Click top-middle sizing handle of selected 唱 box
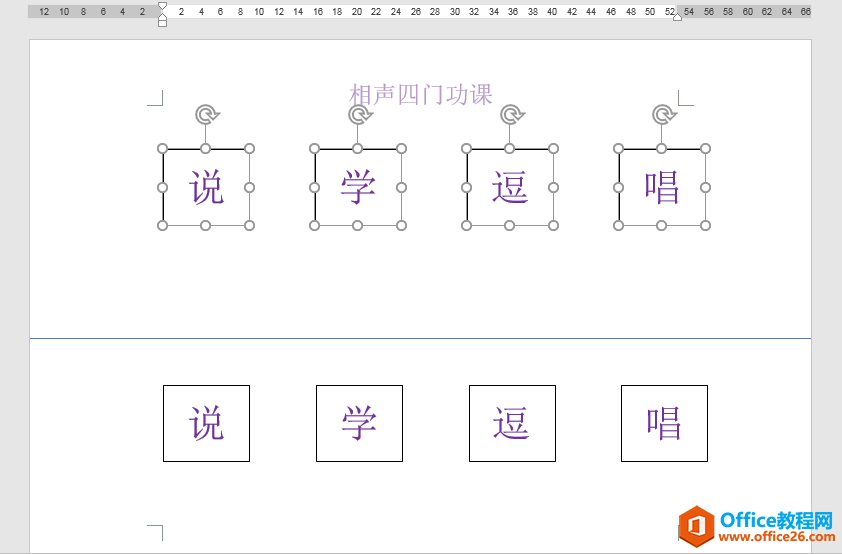842x554 pixels. click(662, 149)
